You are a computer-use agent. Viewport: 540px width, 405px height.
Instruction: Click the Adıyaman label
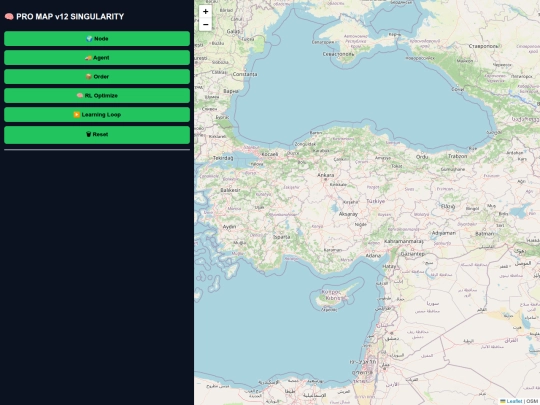click(x=444, y=233)
